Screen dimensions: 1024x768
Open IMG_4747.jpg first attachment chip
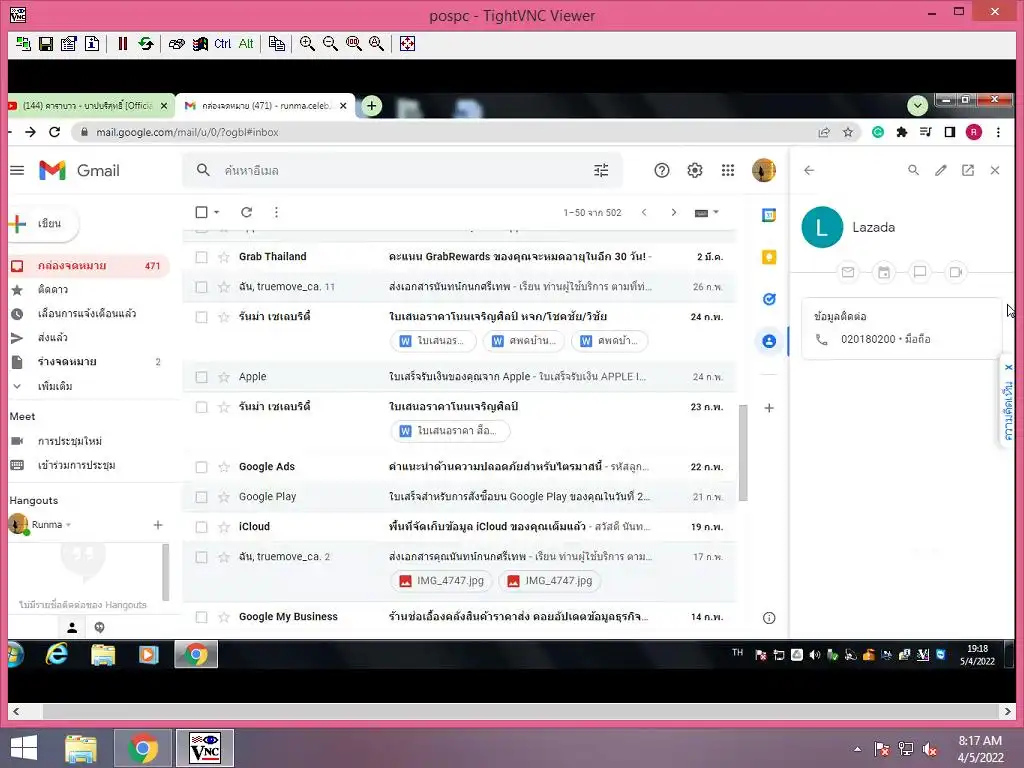[441, 581]
